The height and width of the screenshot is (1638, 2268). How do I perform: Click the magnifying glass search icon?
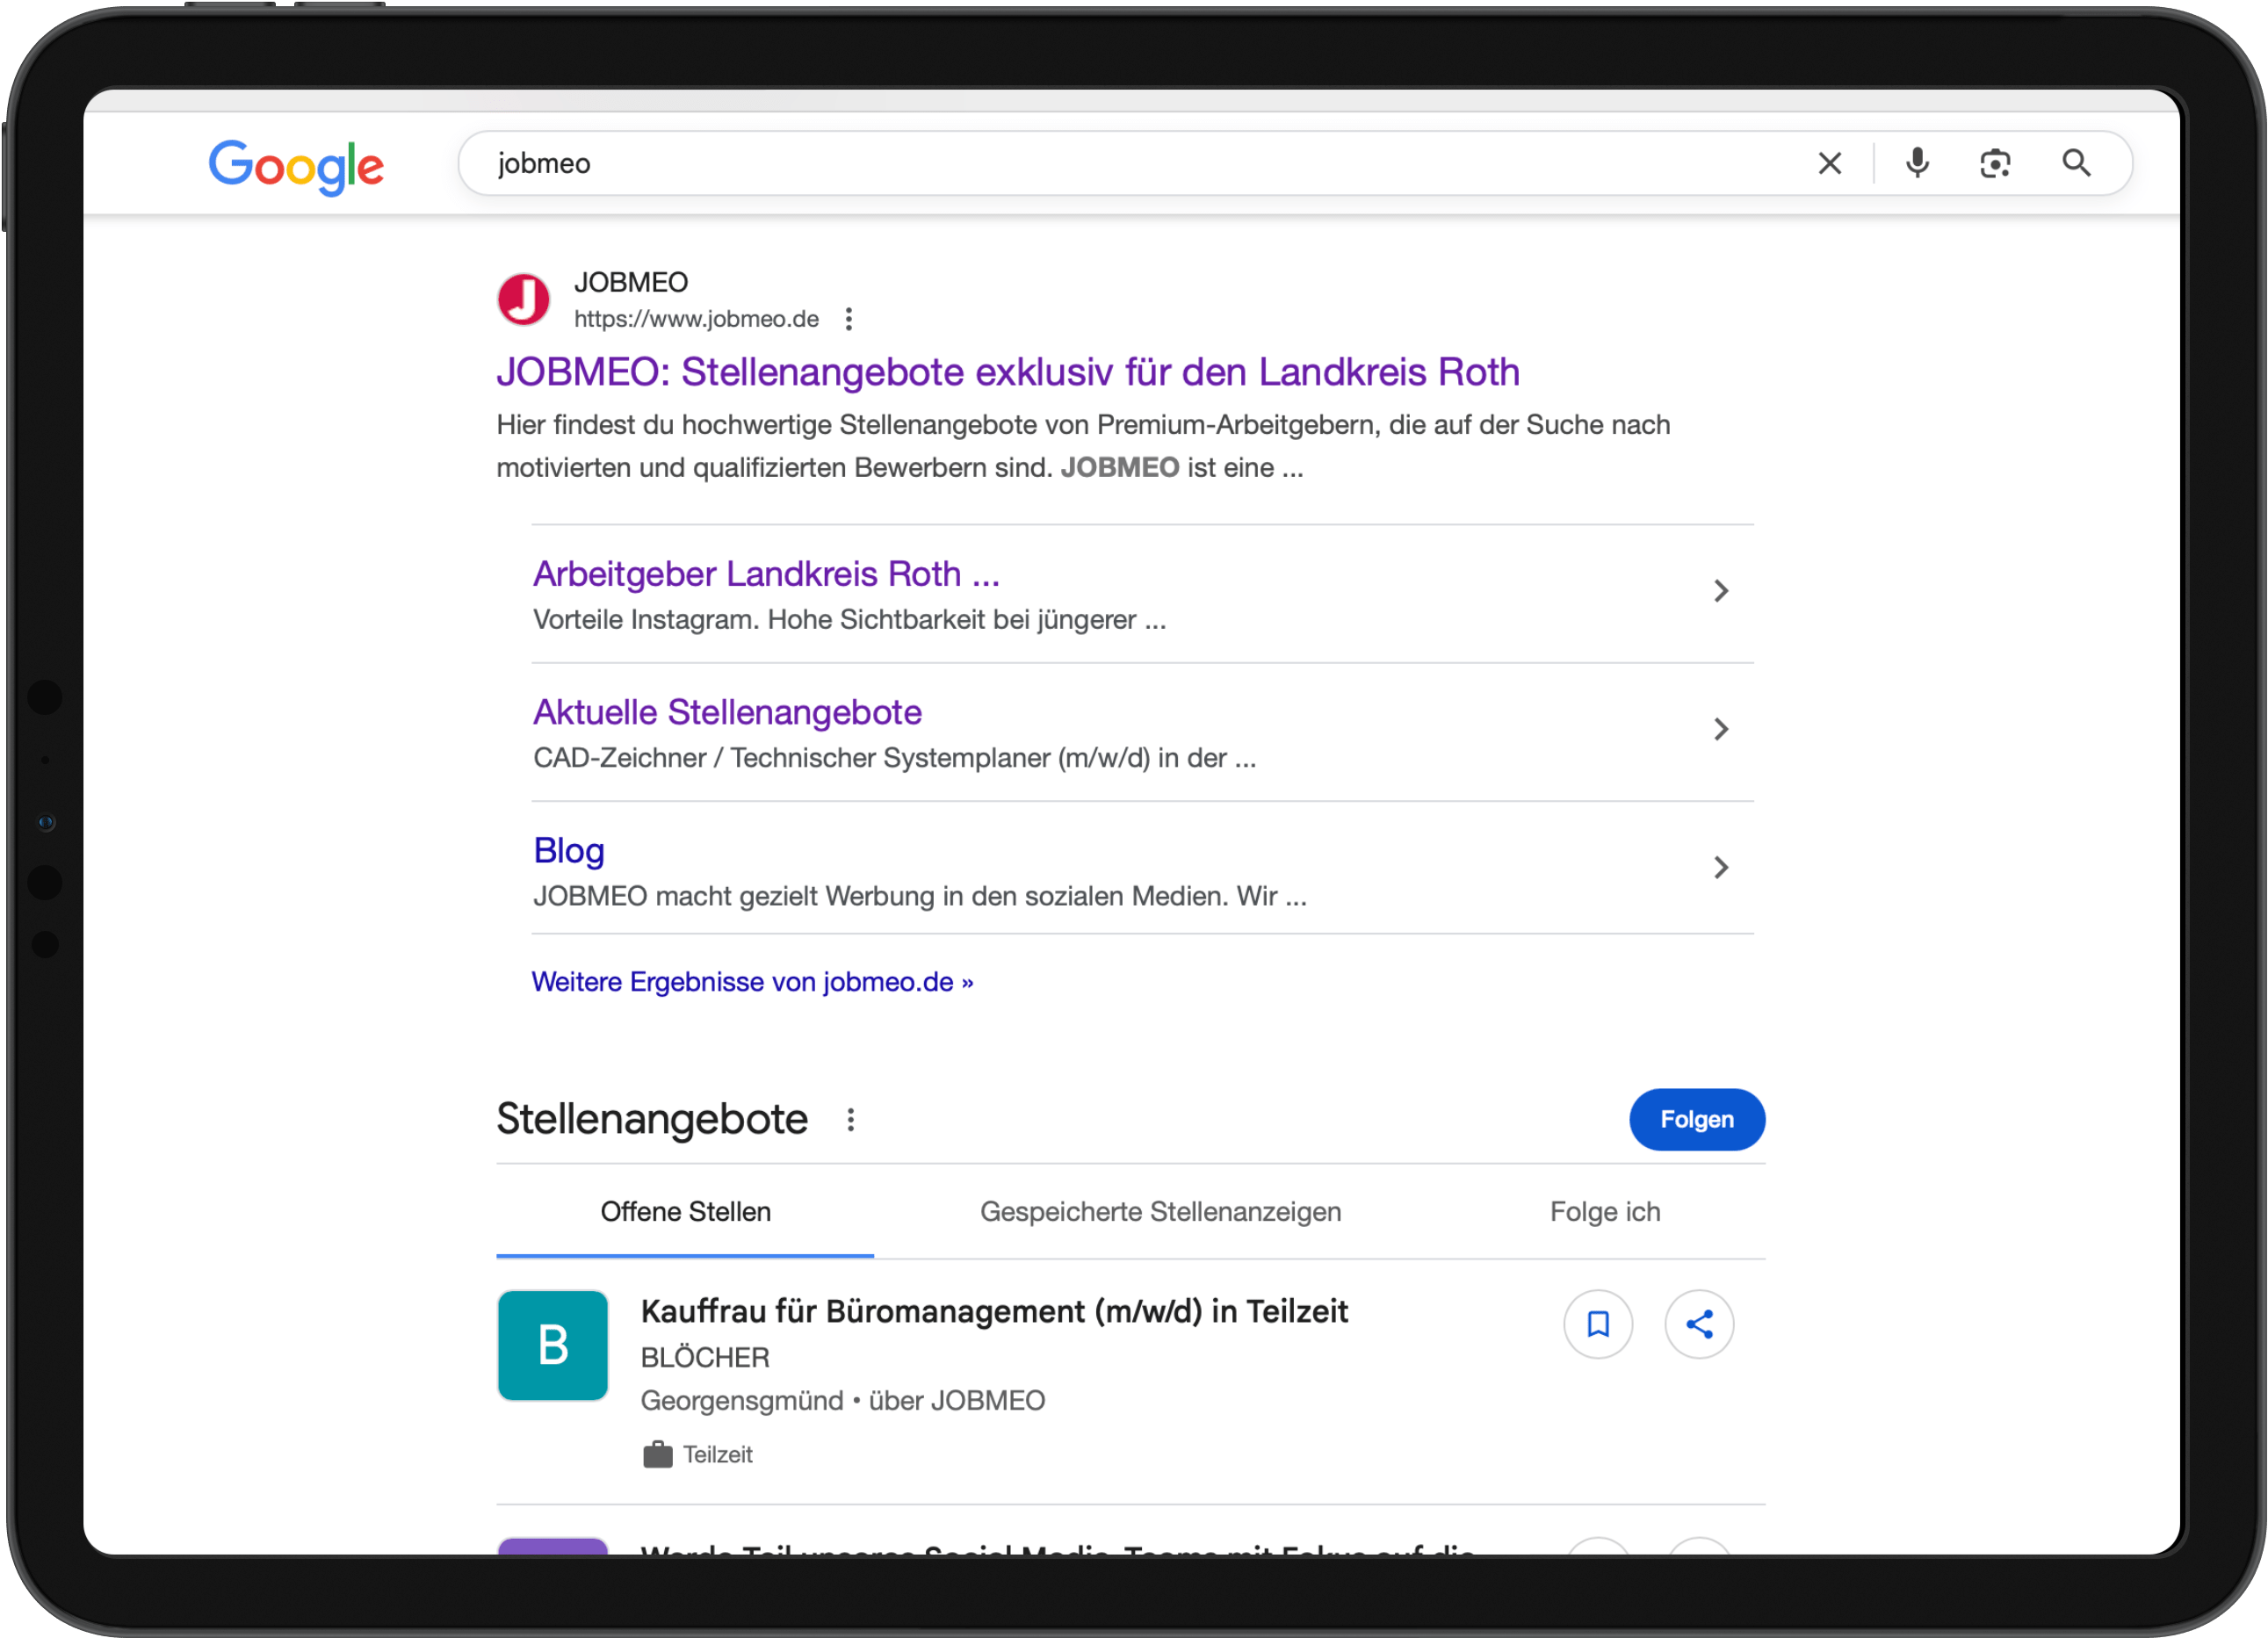tap(2076, 163)
